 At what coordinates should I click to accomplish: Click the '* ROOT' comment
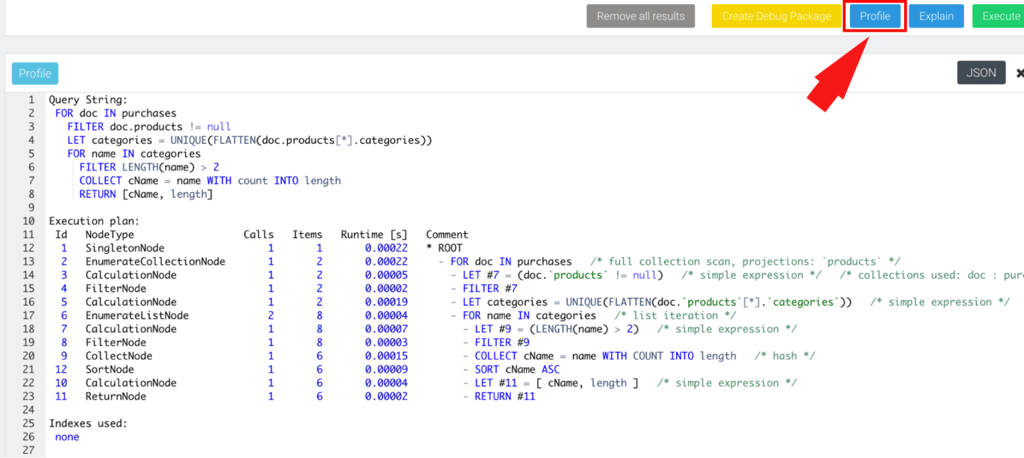tap(444, 248)
